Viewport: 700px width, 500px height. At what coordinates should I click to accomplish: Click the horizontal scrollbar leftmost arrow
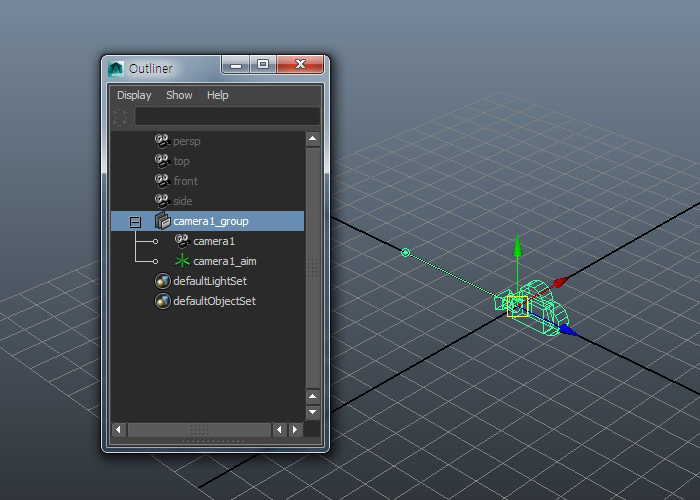tap(118, 429)
